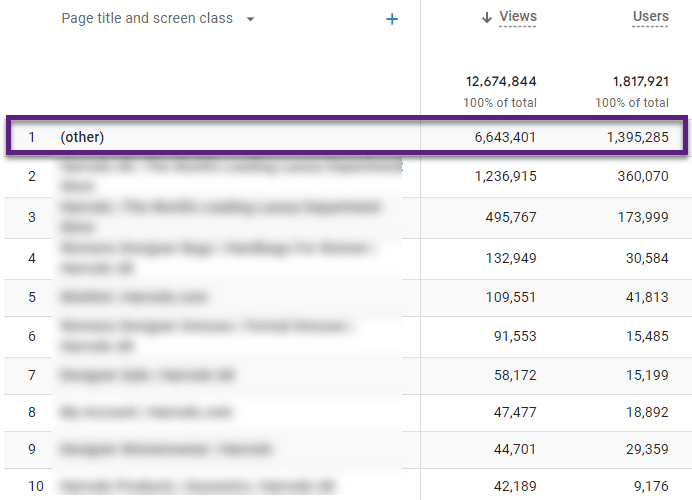Image resolution: width=692 pixels, height=500 pixels.
Task: Select the (other) row title
Action: 82,137
